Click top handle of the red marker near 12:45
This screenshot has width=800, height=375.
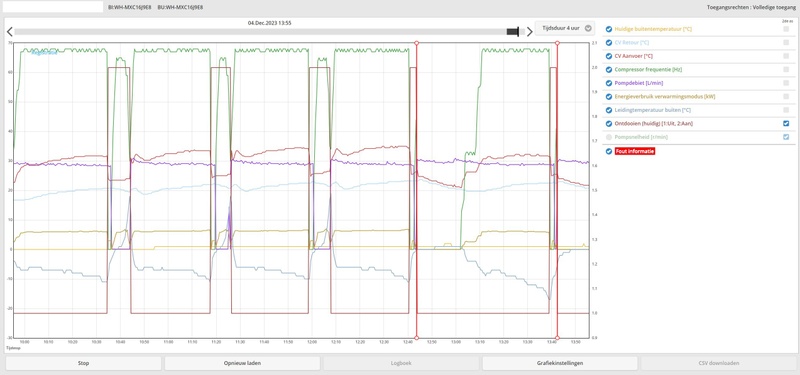tap(417, 43)
